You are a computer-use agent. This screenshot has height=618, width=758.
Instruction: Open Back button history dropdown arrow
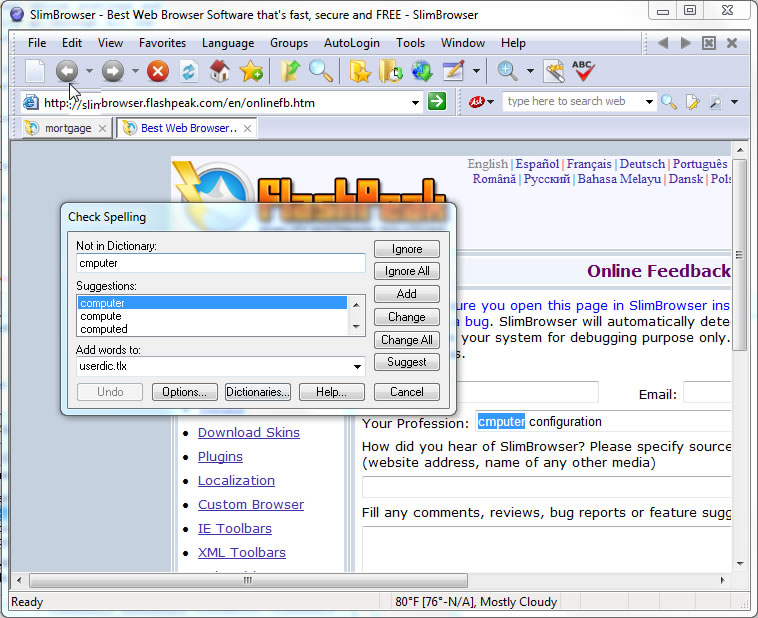(89, 71)
